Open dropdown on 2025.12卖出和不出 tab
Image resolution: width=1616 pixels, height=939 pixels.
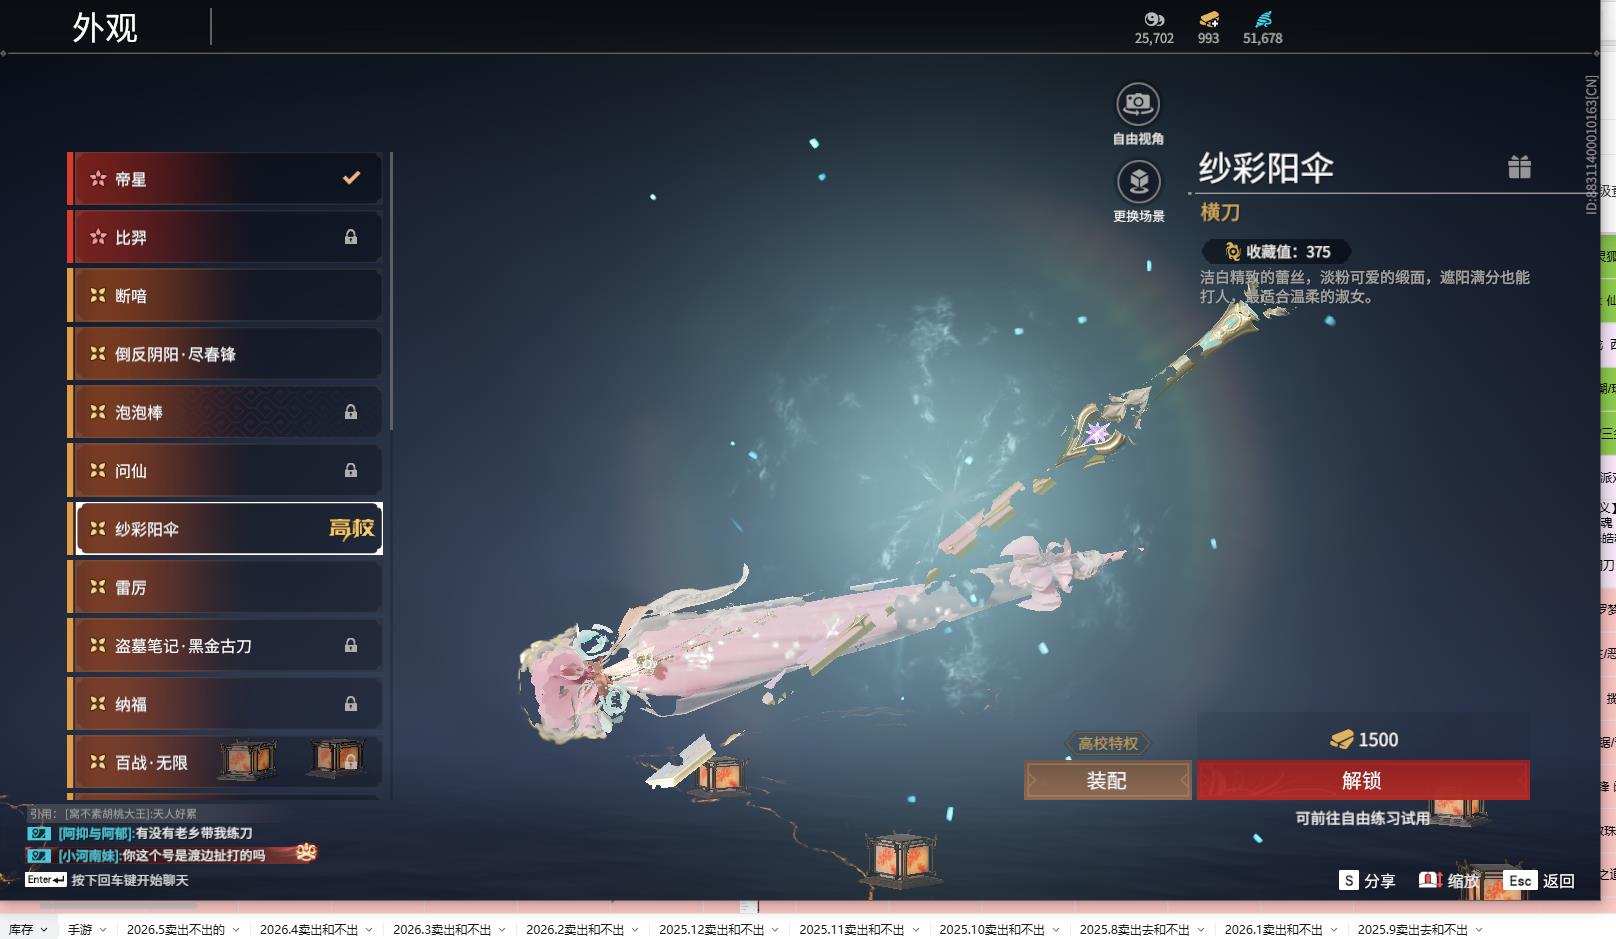click(x=775, y=930)
